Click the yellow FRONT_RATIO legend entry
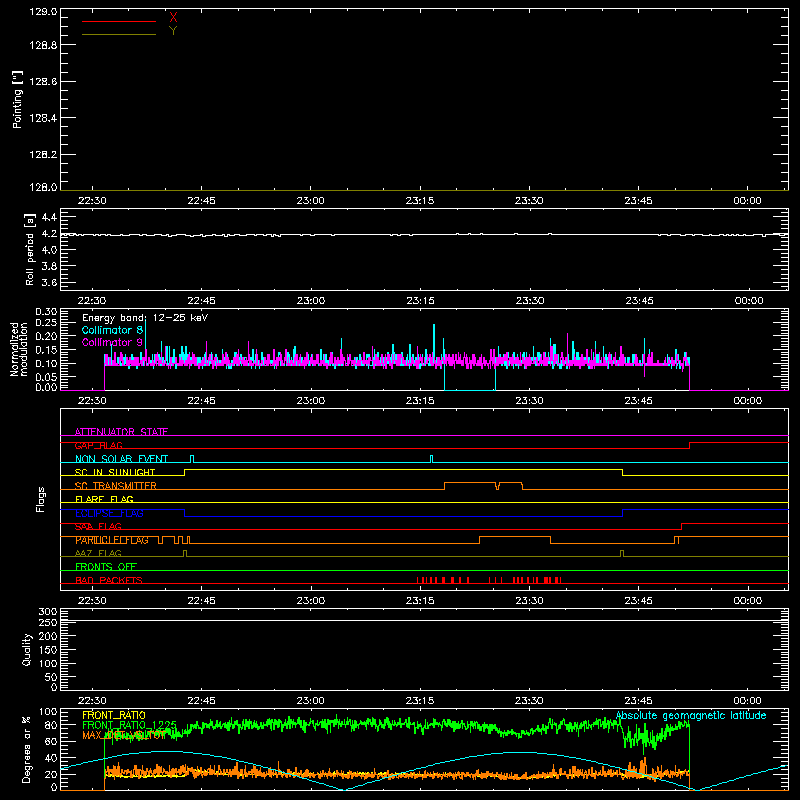The height and width of the screenshot is (800, 800). point(113,715)
